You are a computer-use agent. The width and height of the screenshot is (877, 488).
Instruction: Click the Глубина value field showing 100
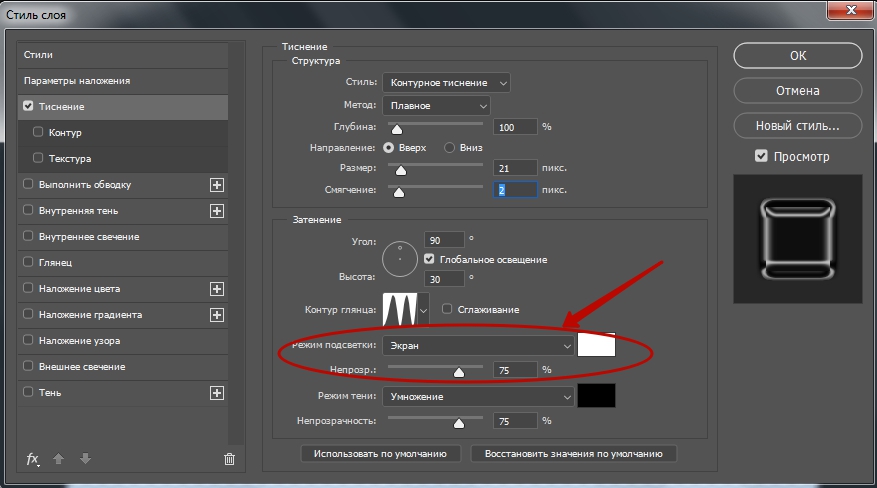pyautogui.click(x=515, y=127)
